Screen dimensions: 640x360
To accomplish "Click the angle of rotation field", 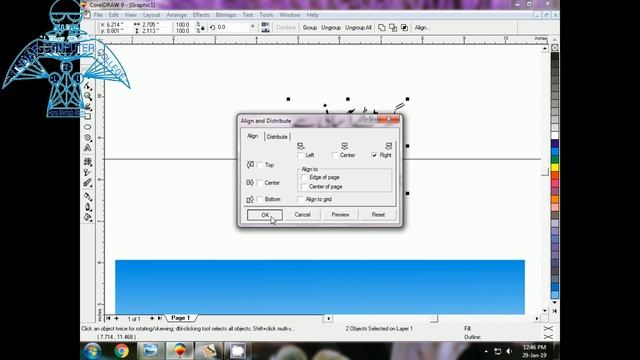I will 232,27.
